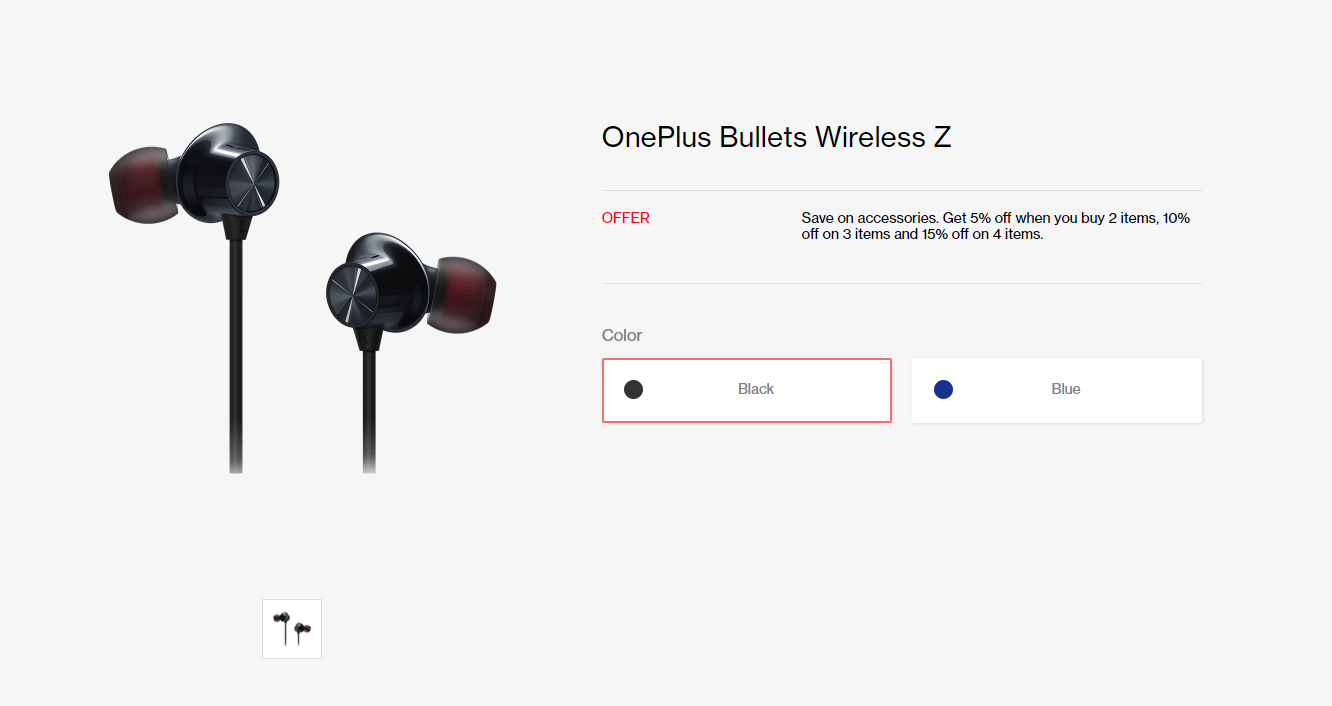This screenshot has width=1332, height=706.
Task: Click the blue color swatch circle
Action: pyautogui.click(x=943, y=390)
